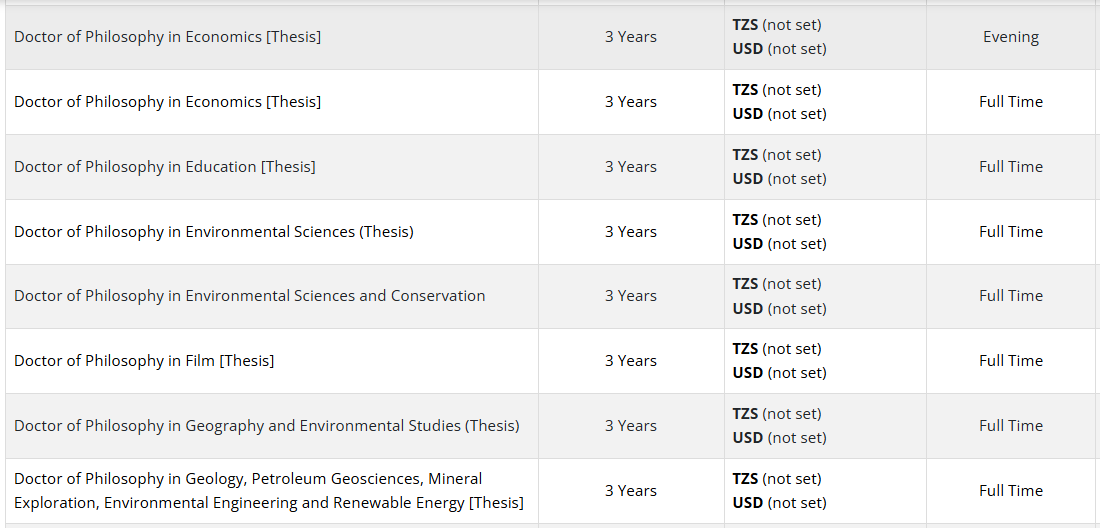Open the Doctor of Philosophy in Education program
Image resolution: width=1100 pixels, height=528 pixels.
tap(165, 167)
